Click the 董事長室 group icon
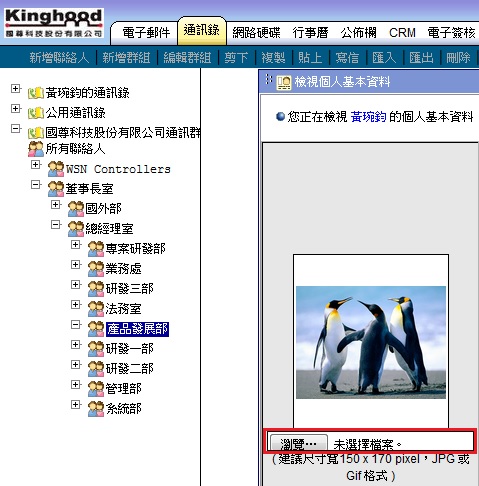The width and height of the screenshot is (479, 486). pyautogui.click(x=56, y=189)
